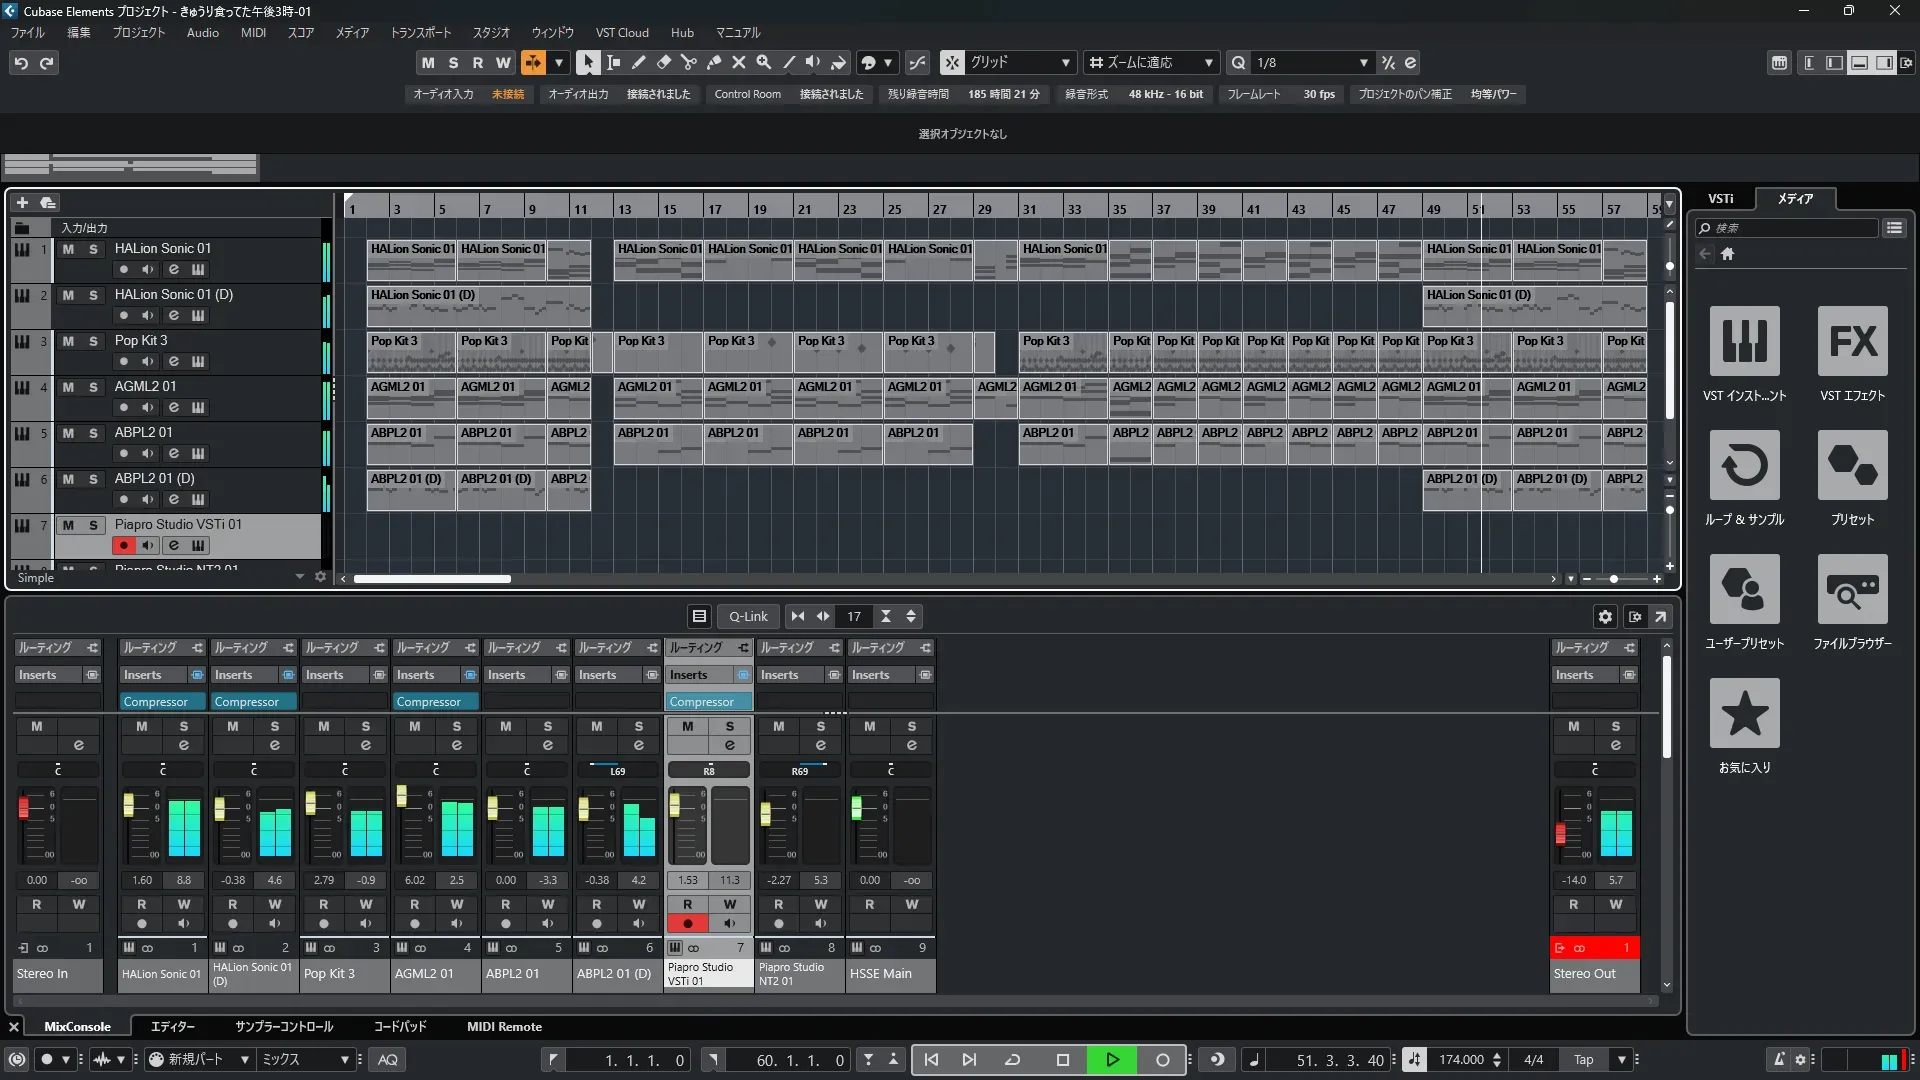Switch to the Chord Pads tab
The image size is (1920, 1080).
[x=399, y=1026]
